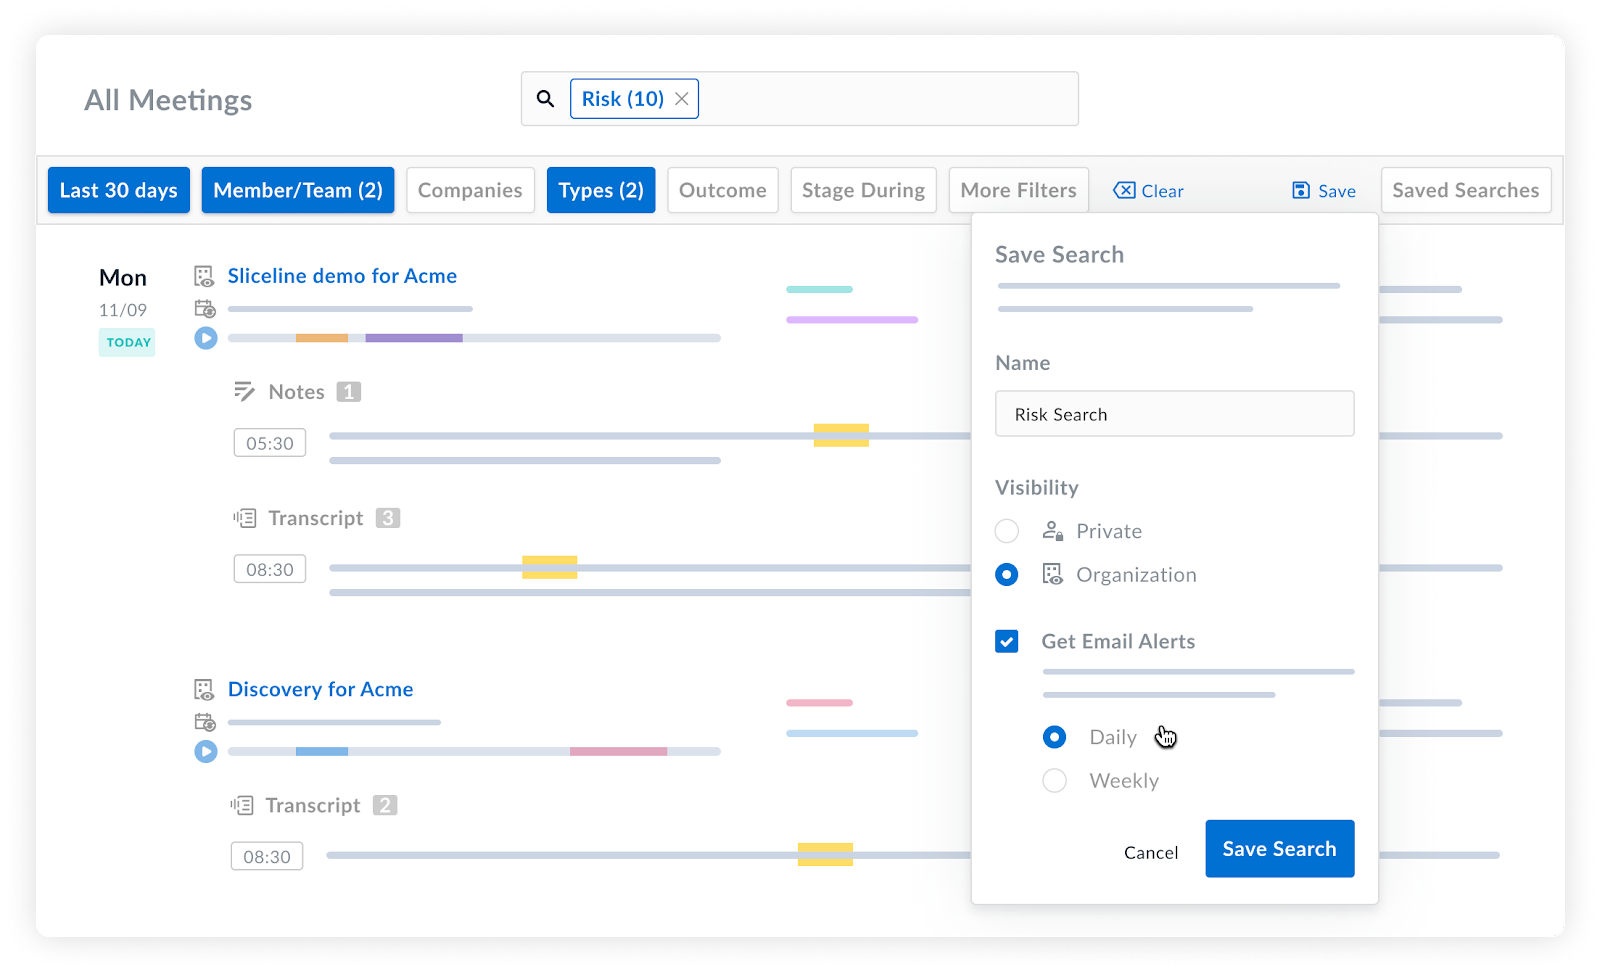Viewport: 1600px width, 972px height.
Task: Open the Last 30 days filter
Action: point(119,190)
